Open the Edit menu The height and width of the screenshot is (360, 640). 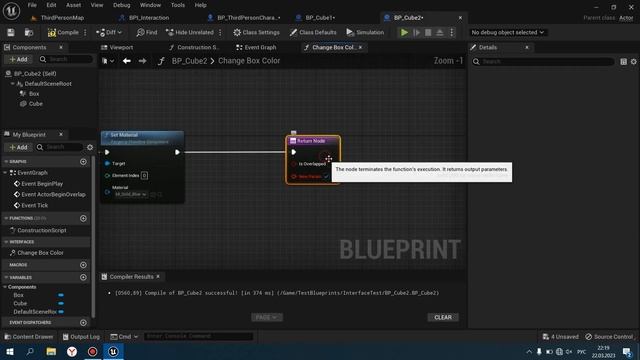point(51,5)
